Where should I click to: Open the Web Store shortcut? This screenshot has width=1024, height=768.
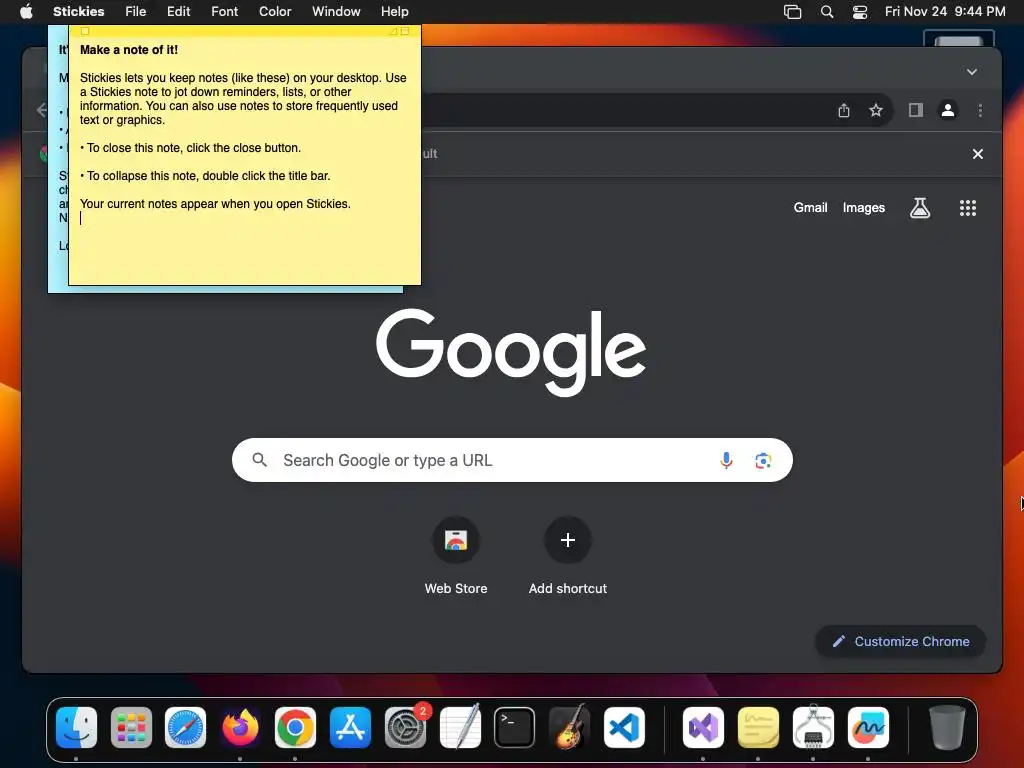click(x=456, y=556)
